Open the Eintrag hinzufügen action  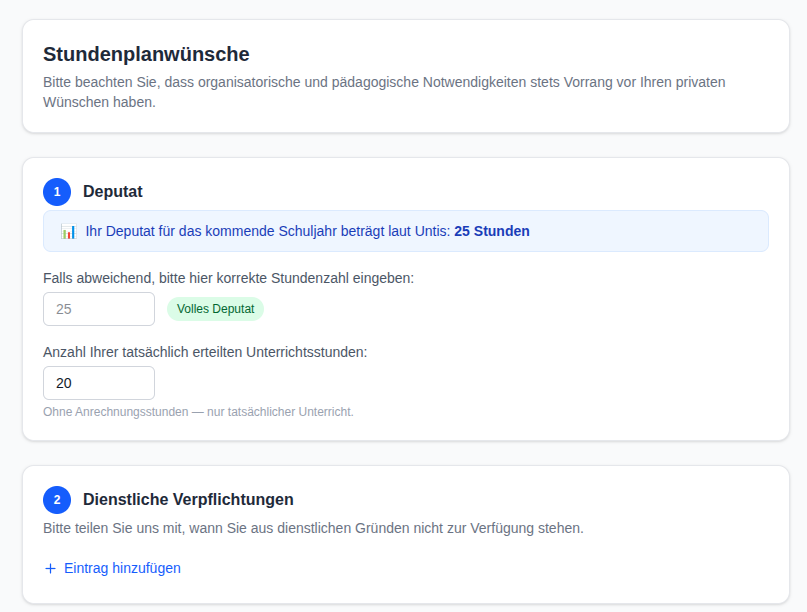tap(112, 568)
